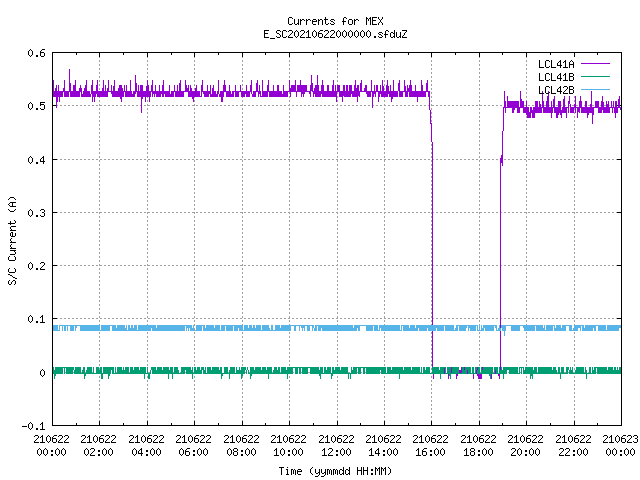Image resolution: width=640 pixels, height=480 pixels.
Task: Click the y-axis tick value 0.2
Action: click(36, 266)
